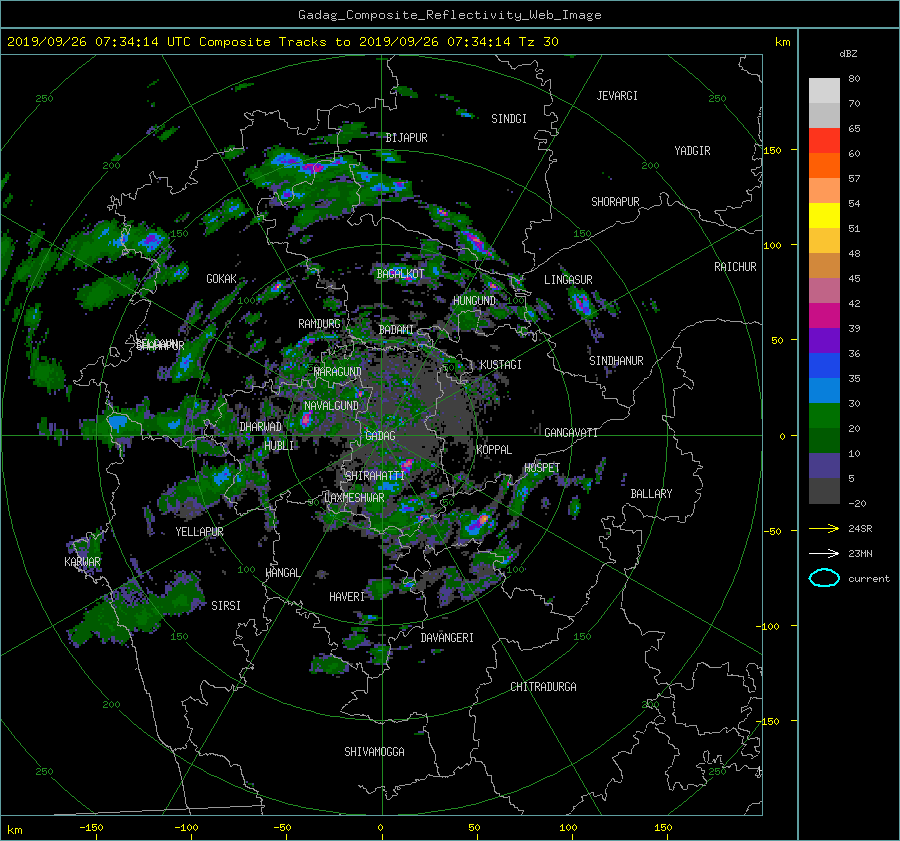The height and width of the screenshot is (841, 900).
Task: Click the HANGAL city label
Action: click(282, 573)
